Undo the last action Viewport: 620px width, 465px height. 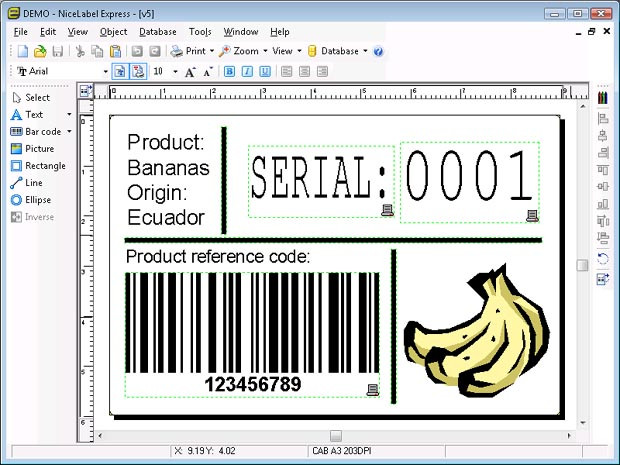point(137,51)
